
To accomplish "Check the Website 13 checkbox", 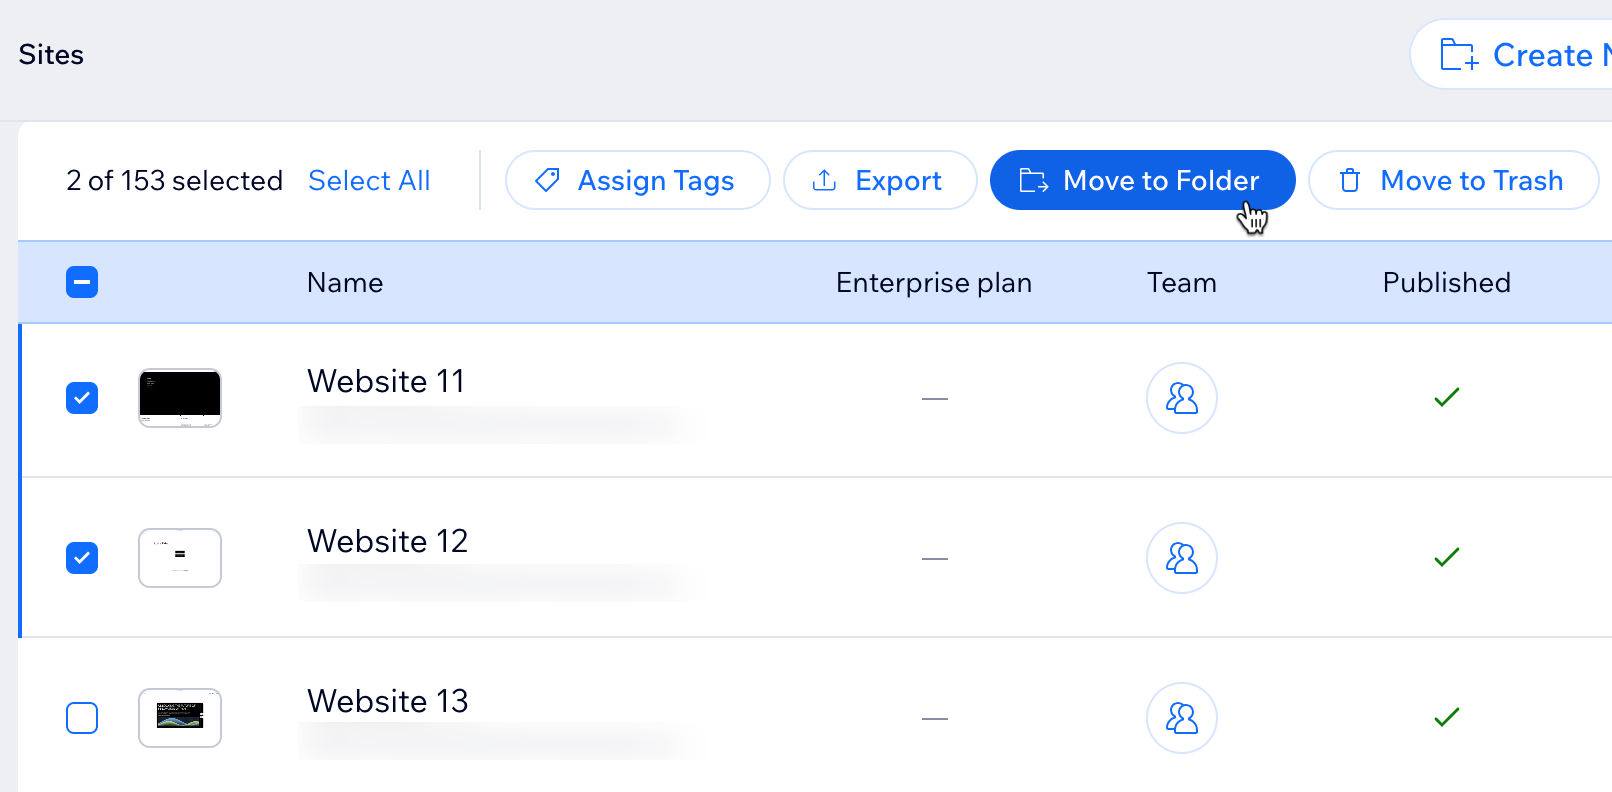I will 82,718.
